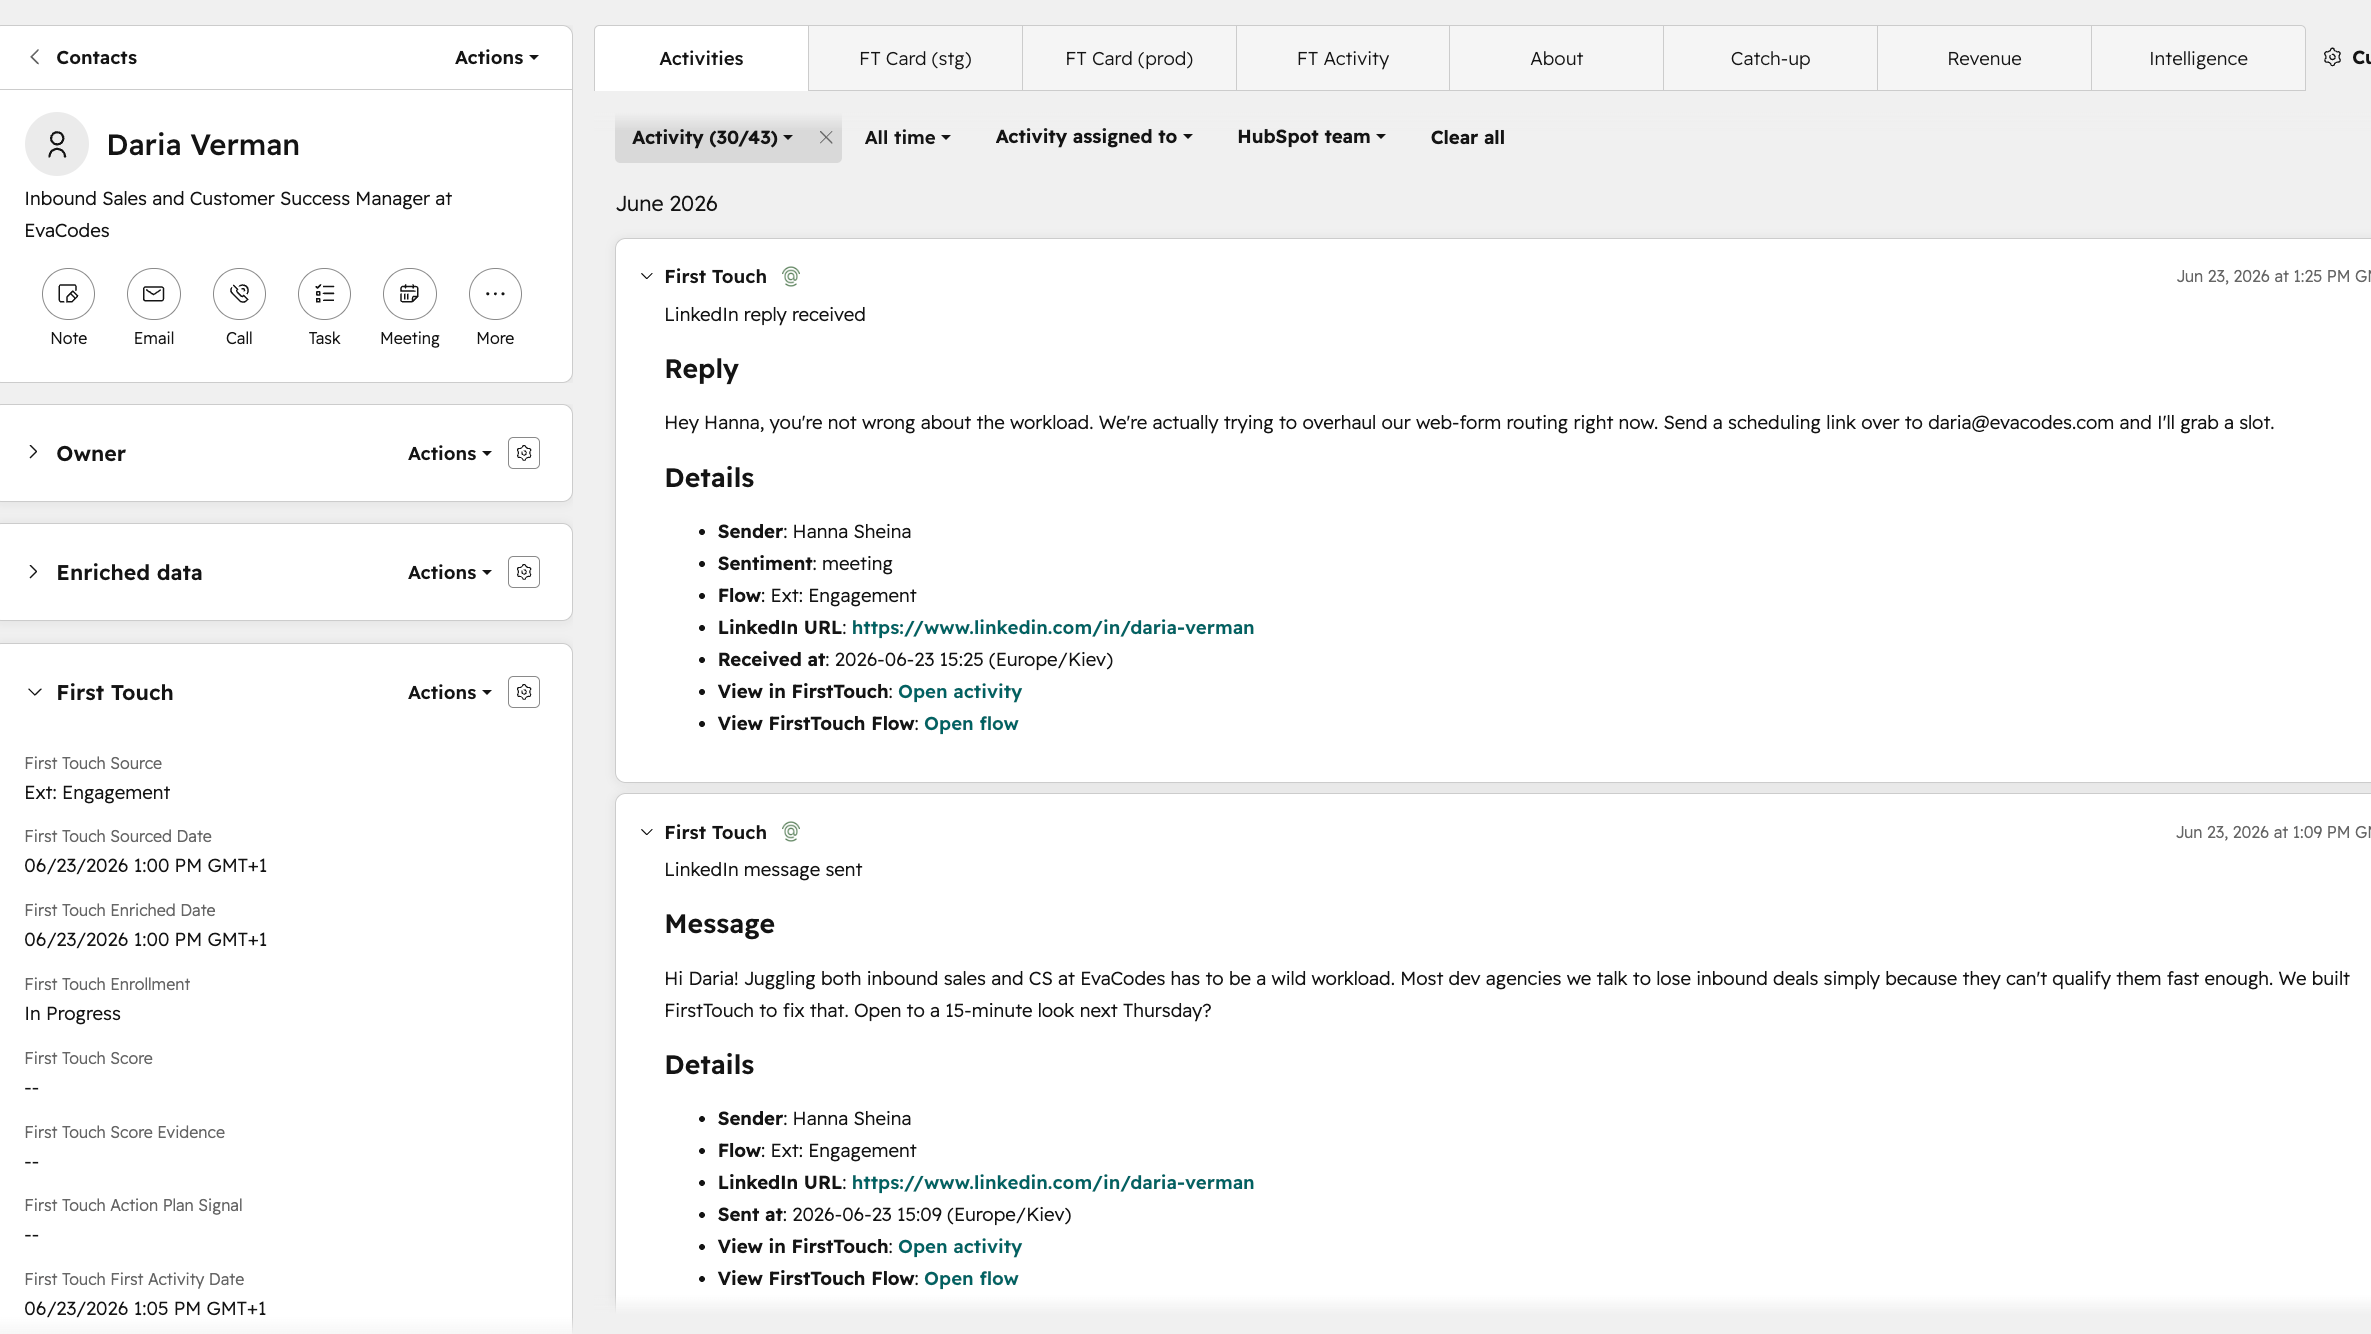The height and width of the screenshot is (1334, 2371).
Task: Click Open activity in reply details
Action: (x=960, y=691)
